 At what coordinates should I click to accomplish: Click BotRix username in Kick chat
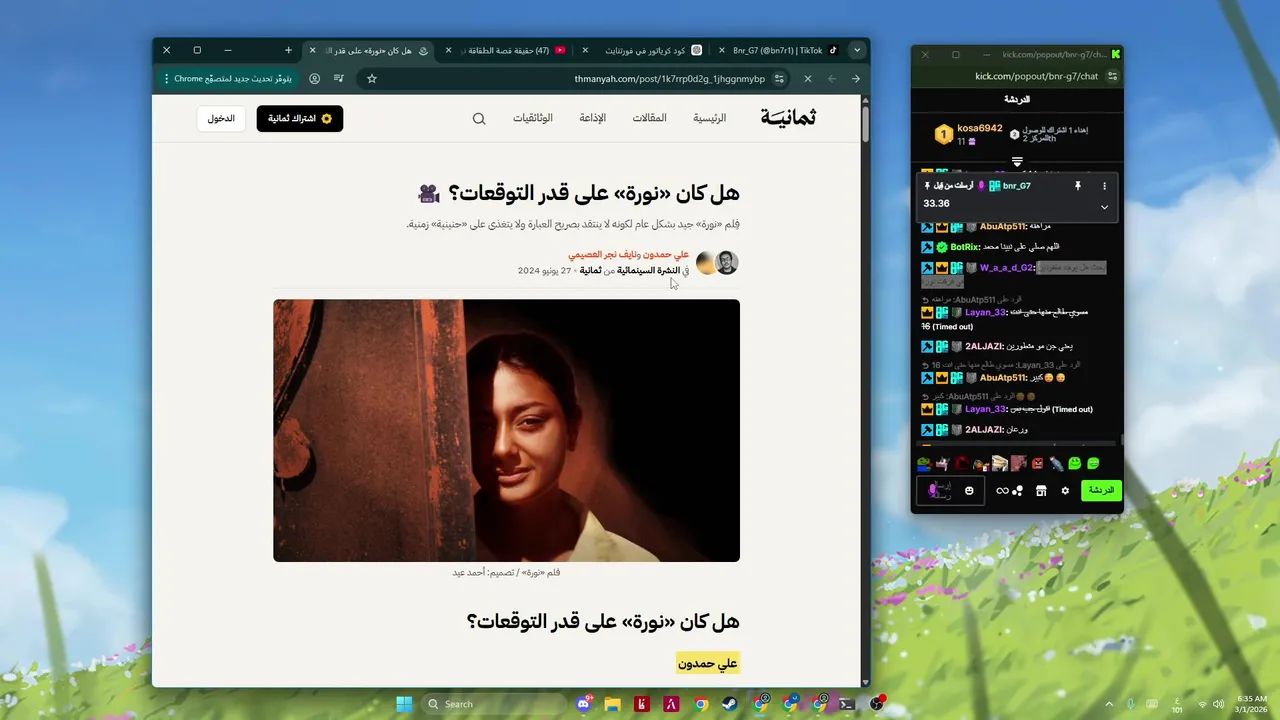click(x=964, y=247)
